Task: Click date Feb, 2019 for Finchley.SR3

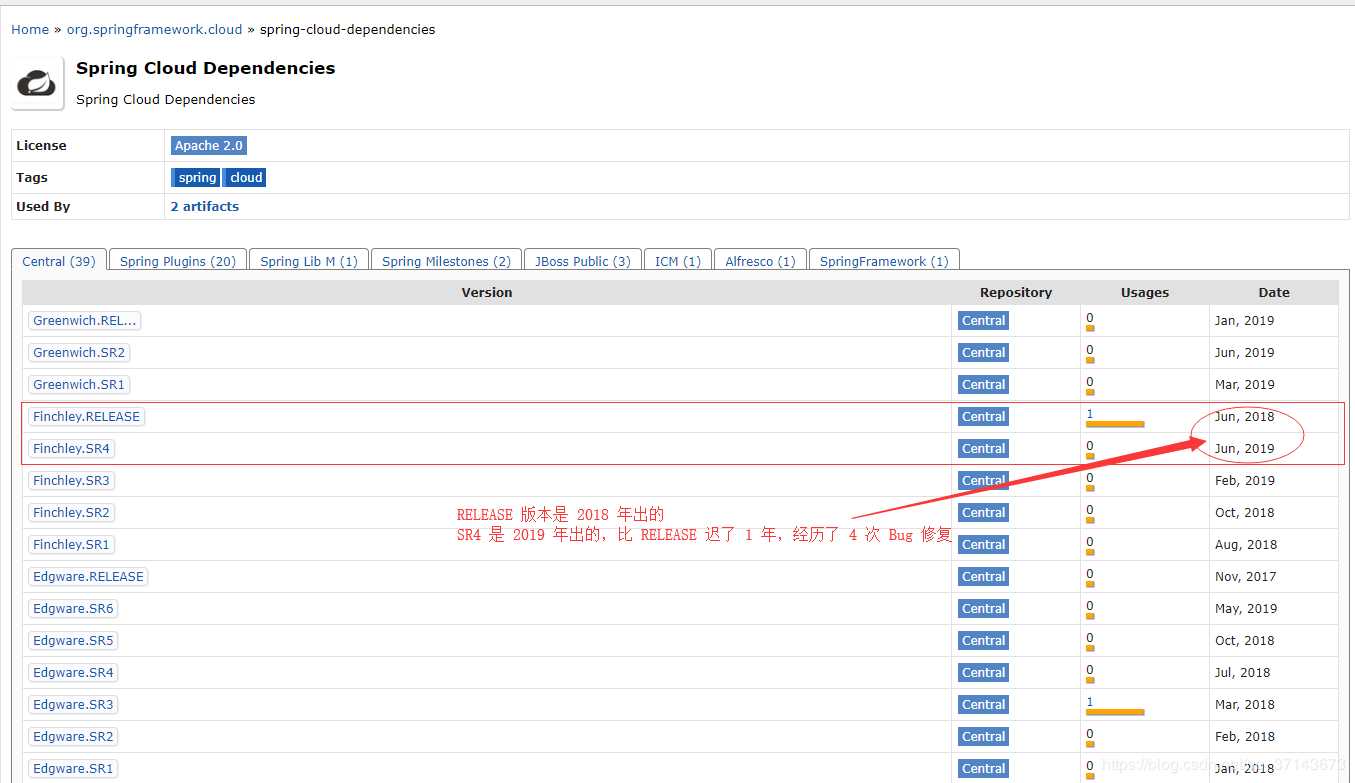Action: pyautogui.click(x=1244, y=481)
